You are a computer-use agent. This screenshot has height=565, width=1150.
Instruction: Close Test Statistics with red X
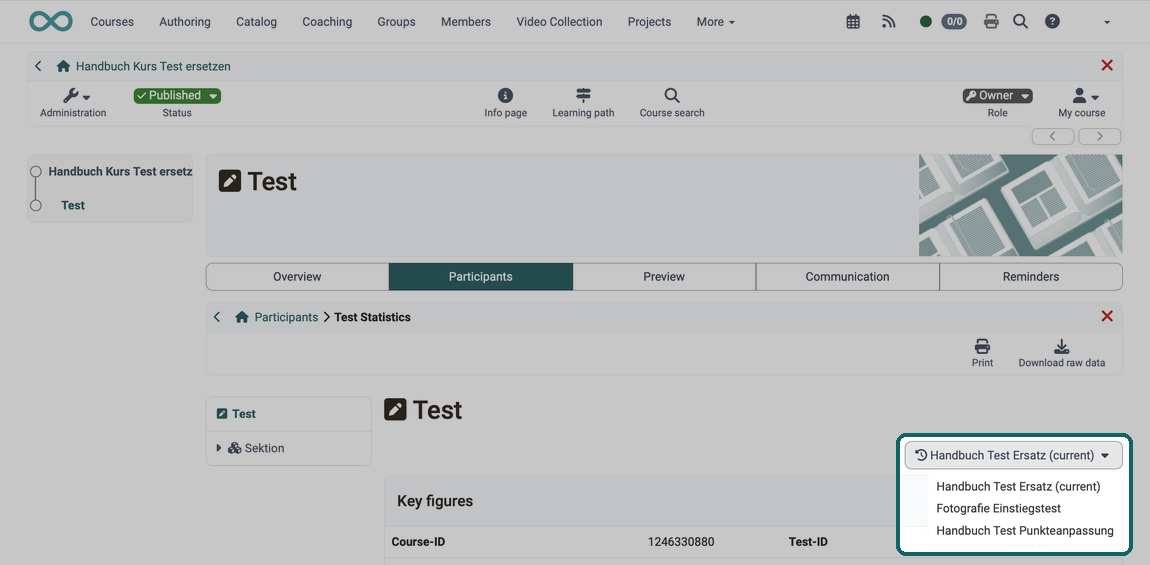pyautogui.click(x=1107, y=316)
